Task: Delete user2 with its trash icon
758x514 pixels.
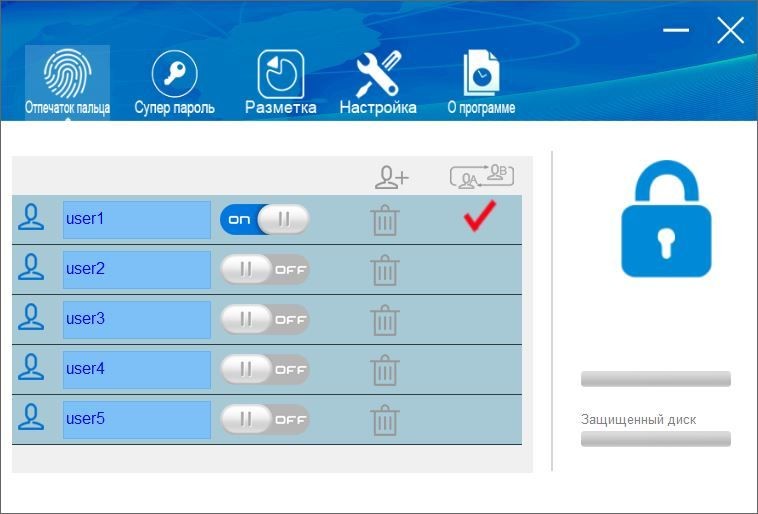Action: tap(385, 270)
